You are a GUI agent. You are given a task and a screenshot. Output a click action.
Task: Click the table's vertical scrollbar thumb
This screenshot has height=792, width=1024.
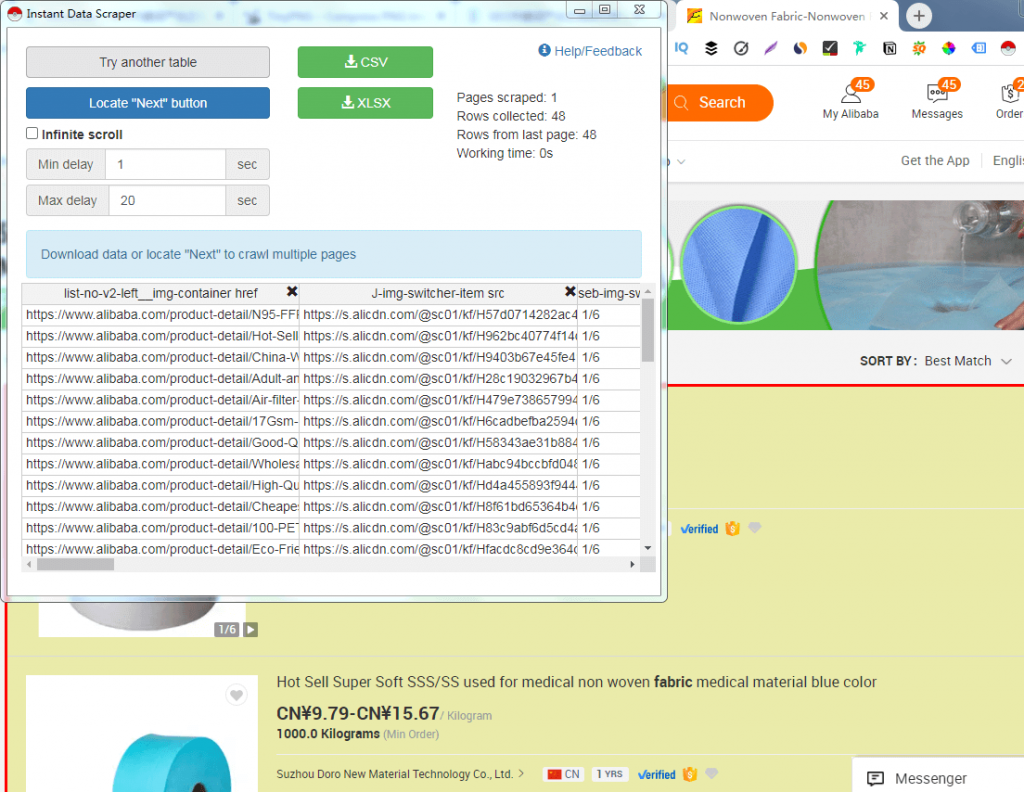coord(648,330)
